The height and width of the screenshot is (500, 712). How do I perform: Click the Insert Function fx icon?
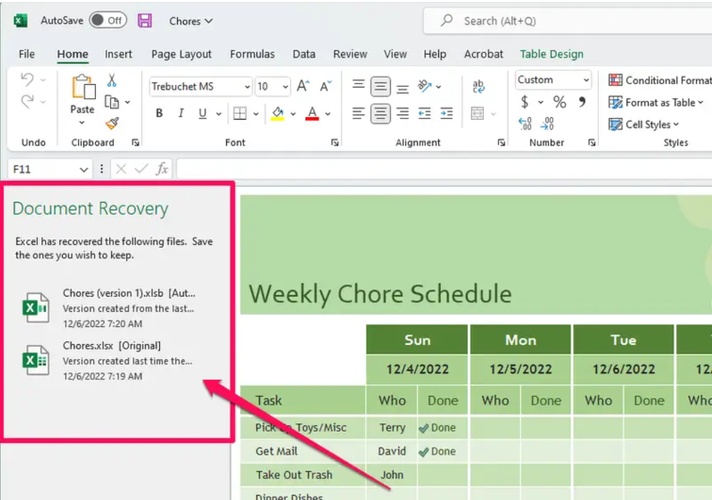click(x=162, y=169)
